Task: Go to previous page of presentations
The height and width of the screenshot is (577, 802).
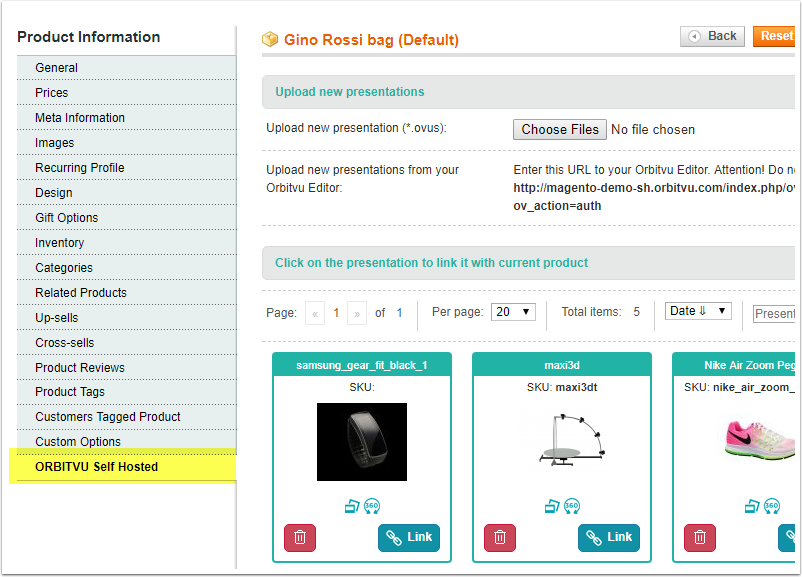Action: click(x=315, y=313)
